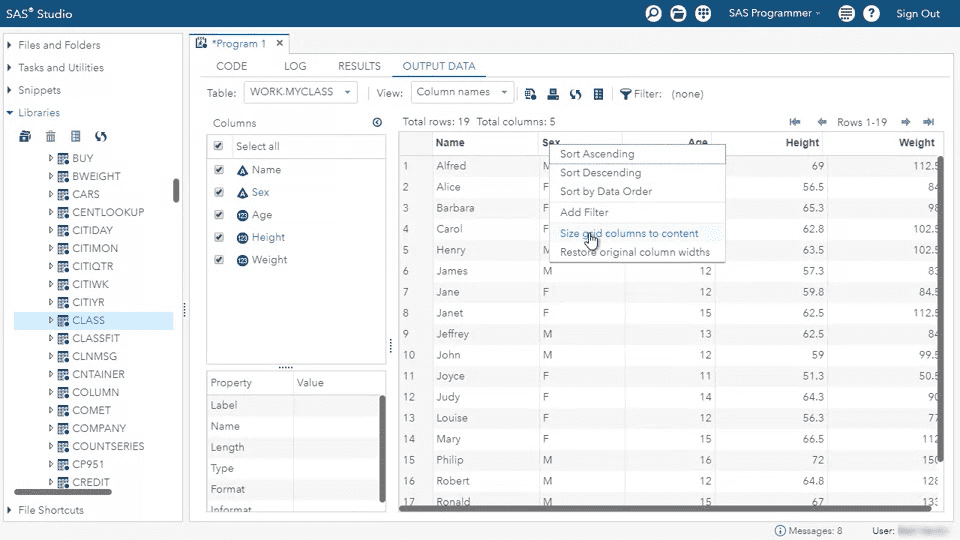Jump to the last page of rows
Screen dimensions: 960x540
[928, 122]
